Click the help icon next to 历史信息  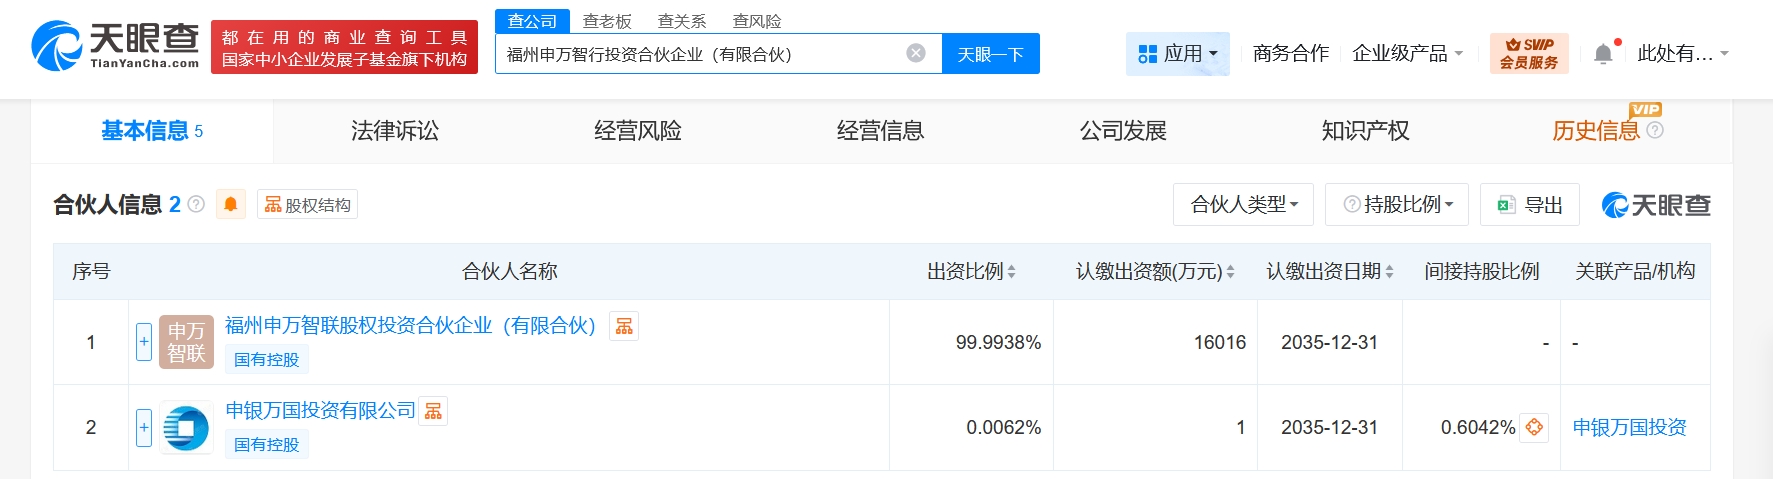[1655, 130]
